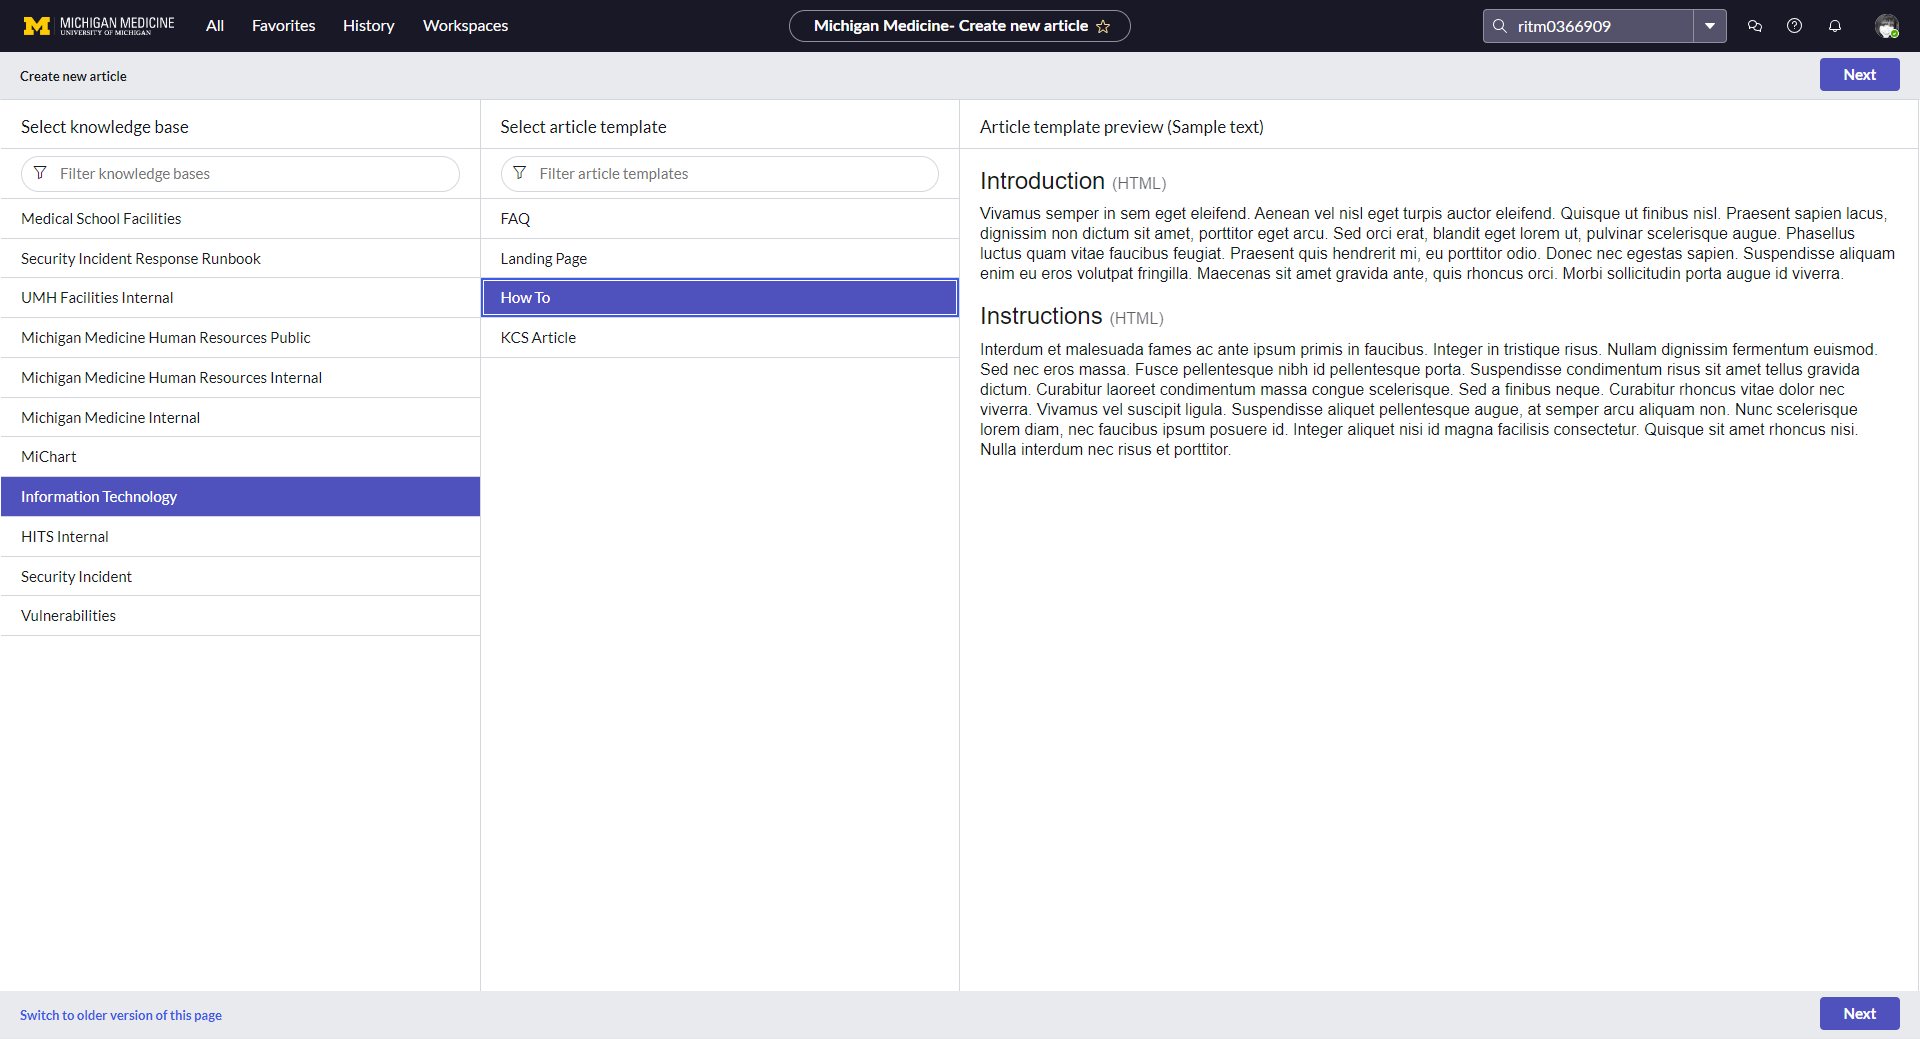Star the 'Michigan Medicine- Create new article' page
The width and height of the screenshot is (1920, 1039).
(x=1104, y=27)
